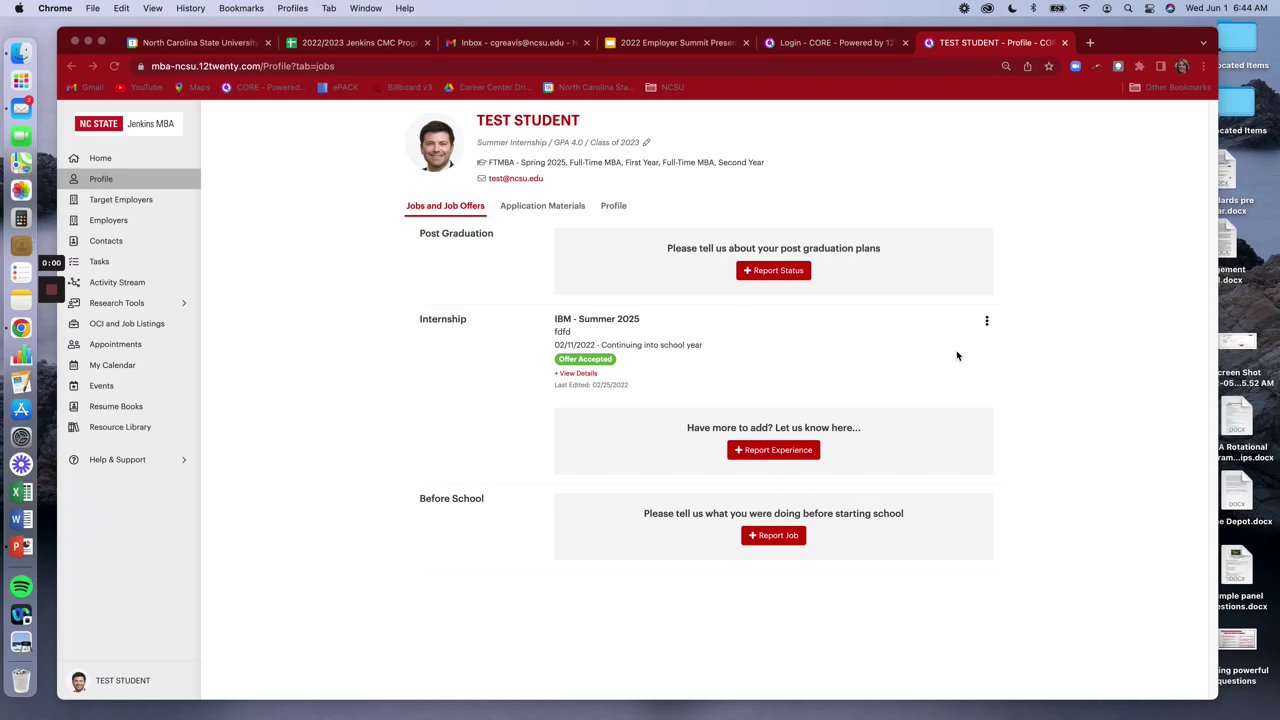Bookmark this page with the star icon
The height and width of the screenshot is (720, 1280).
point(1048,66)
